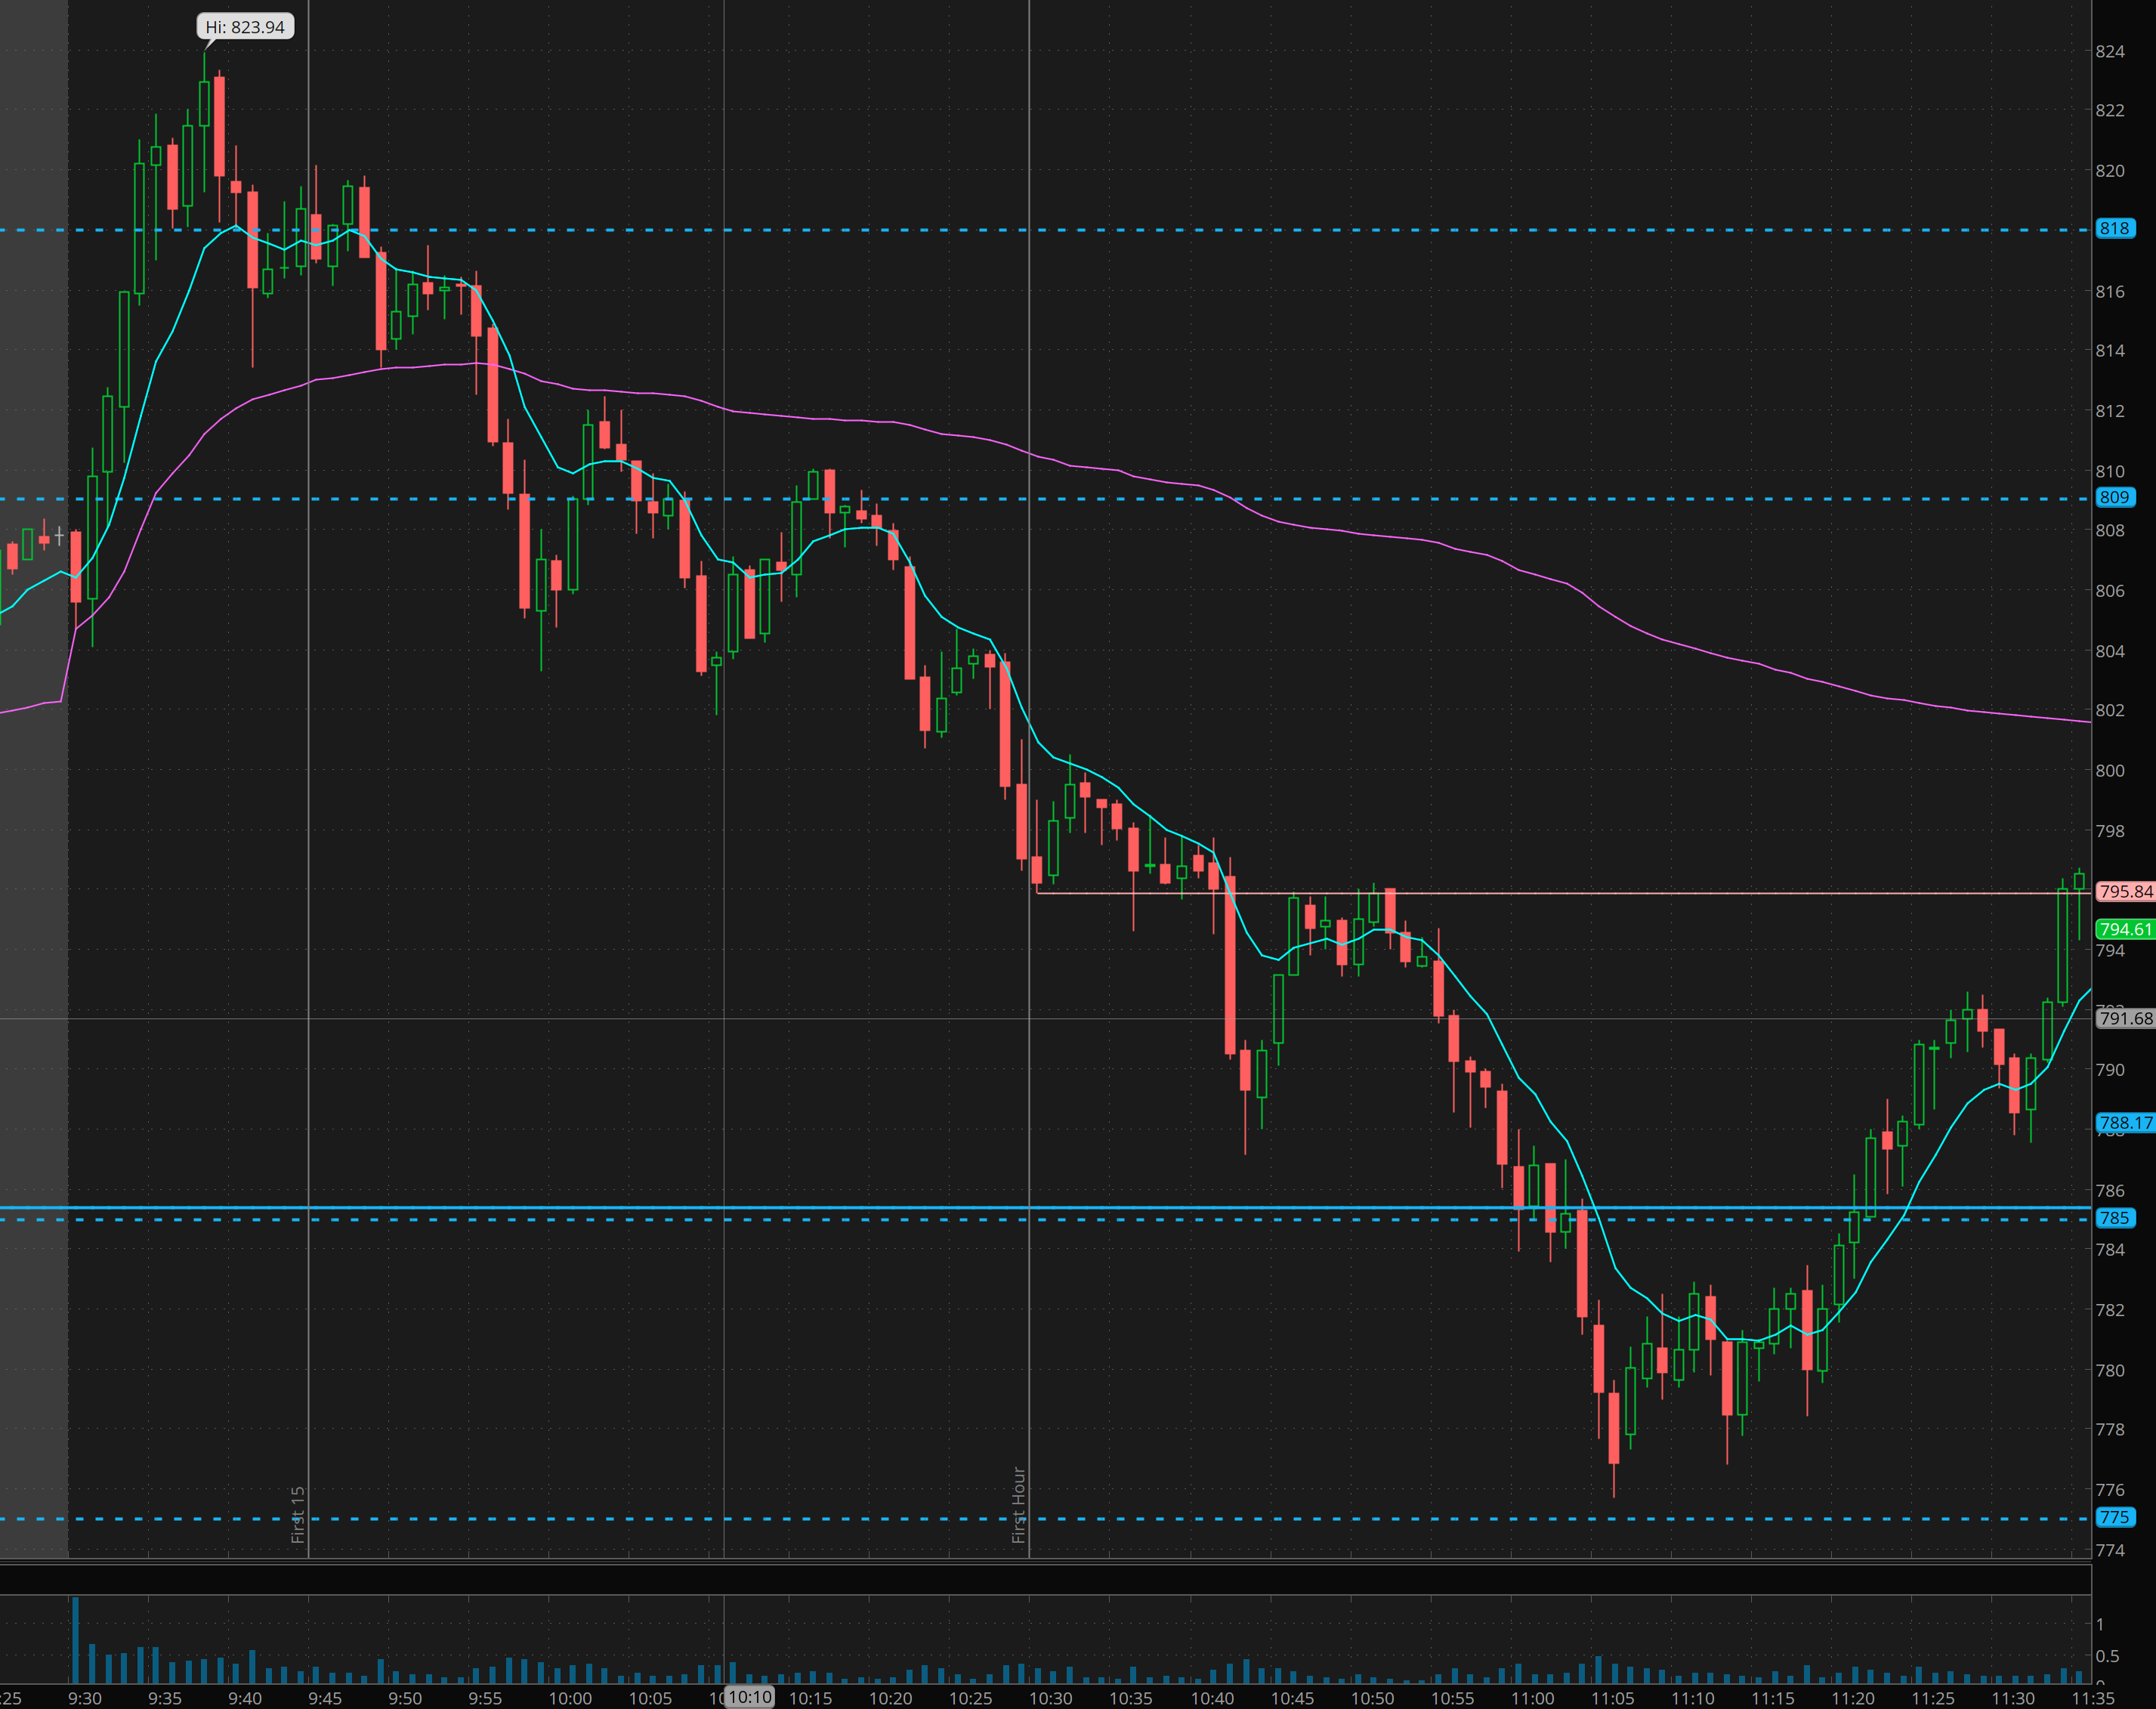Select the pink 795.84 price tag
The width and height of the screenshot is (2156, 1709).
[x=2125, y=891]
